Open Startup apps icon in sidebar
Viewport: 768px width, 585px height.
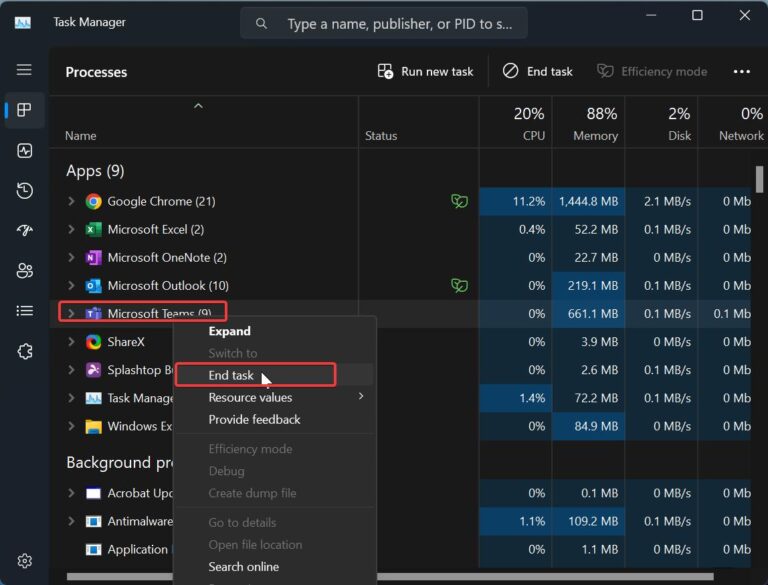pyautogui.click(x=24, y=230)
